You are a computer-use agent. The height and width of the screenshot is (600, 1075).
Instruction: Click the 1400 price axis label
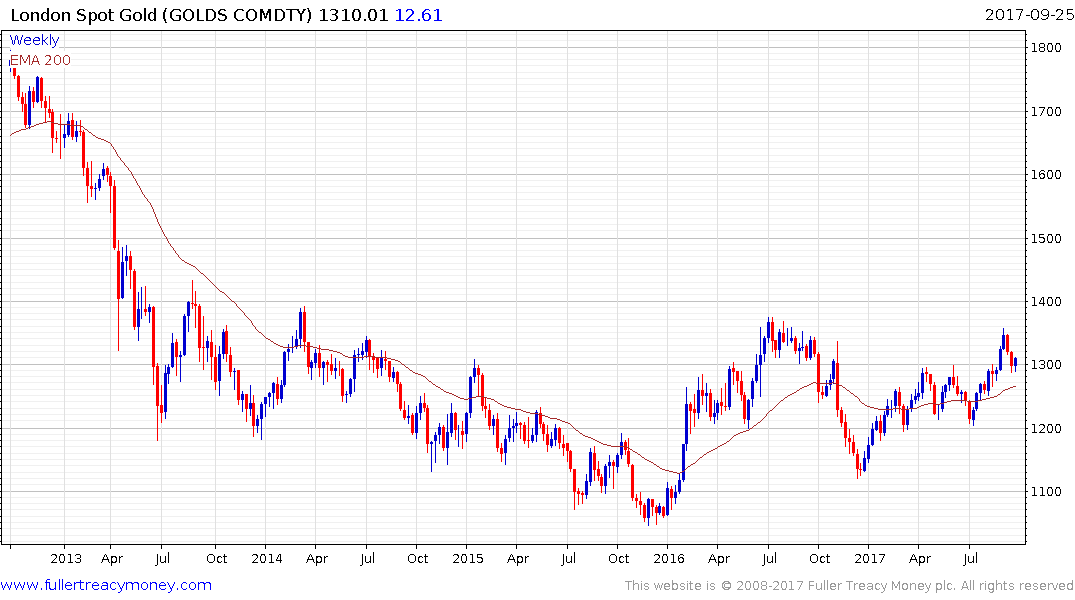(x=1046, y=302)
